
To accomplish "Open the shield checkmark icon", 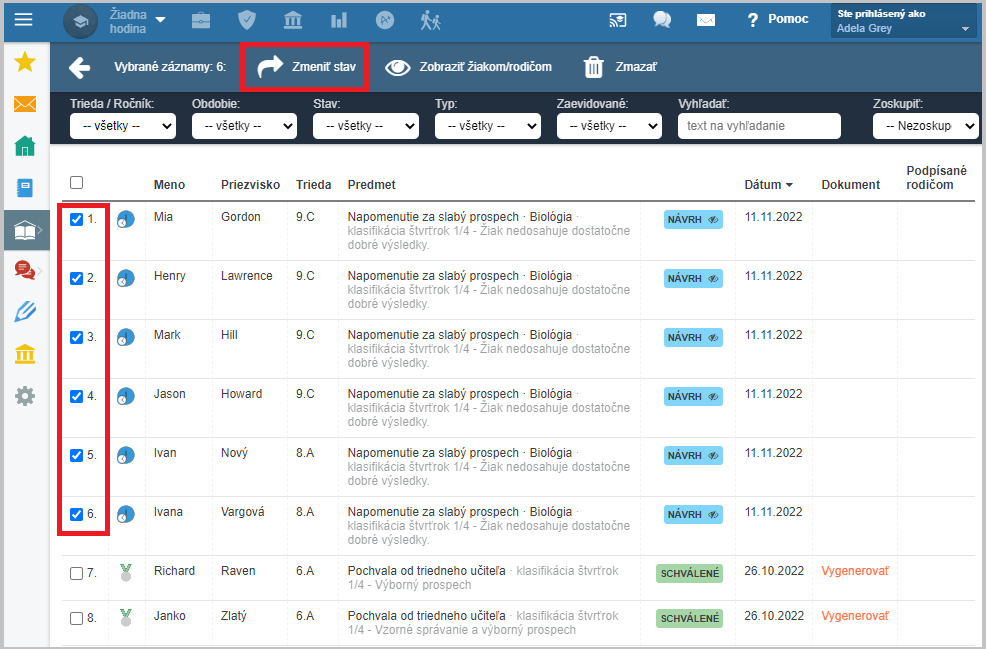I will click(x=247, y=20).
